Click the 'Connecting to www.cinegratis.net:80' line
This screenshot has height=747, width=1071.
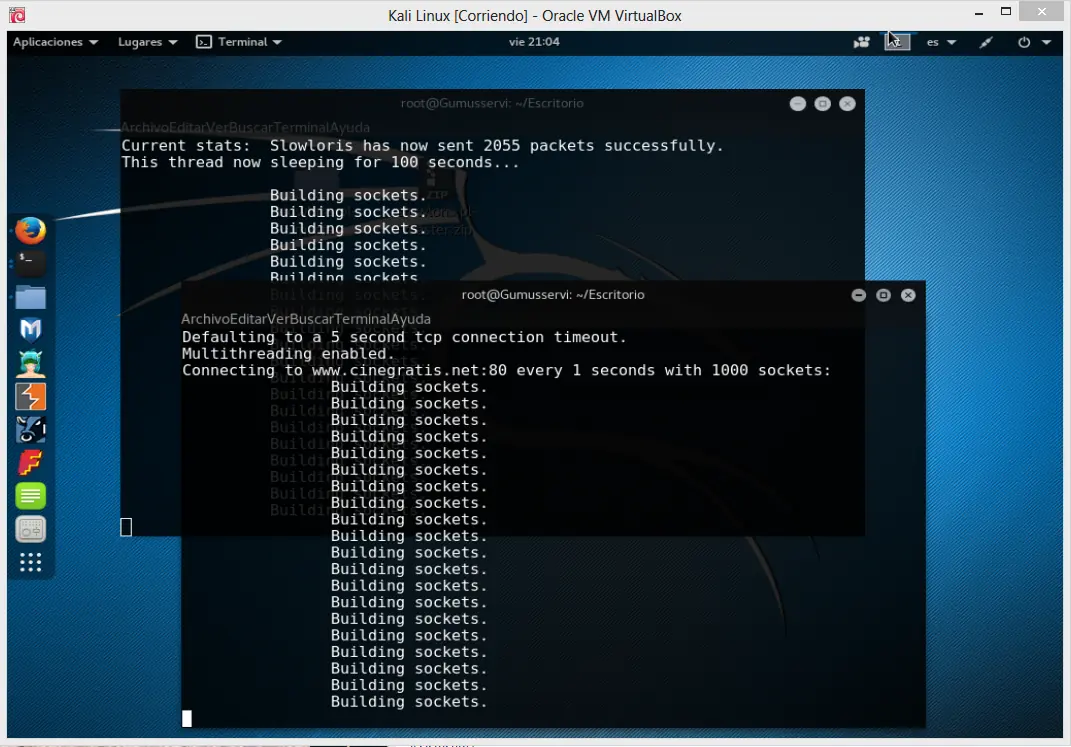coord(506,370)
